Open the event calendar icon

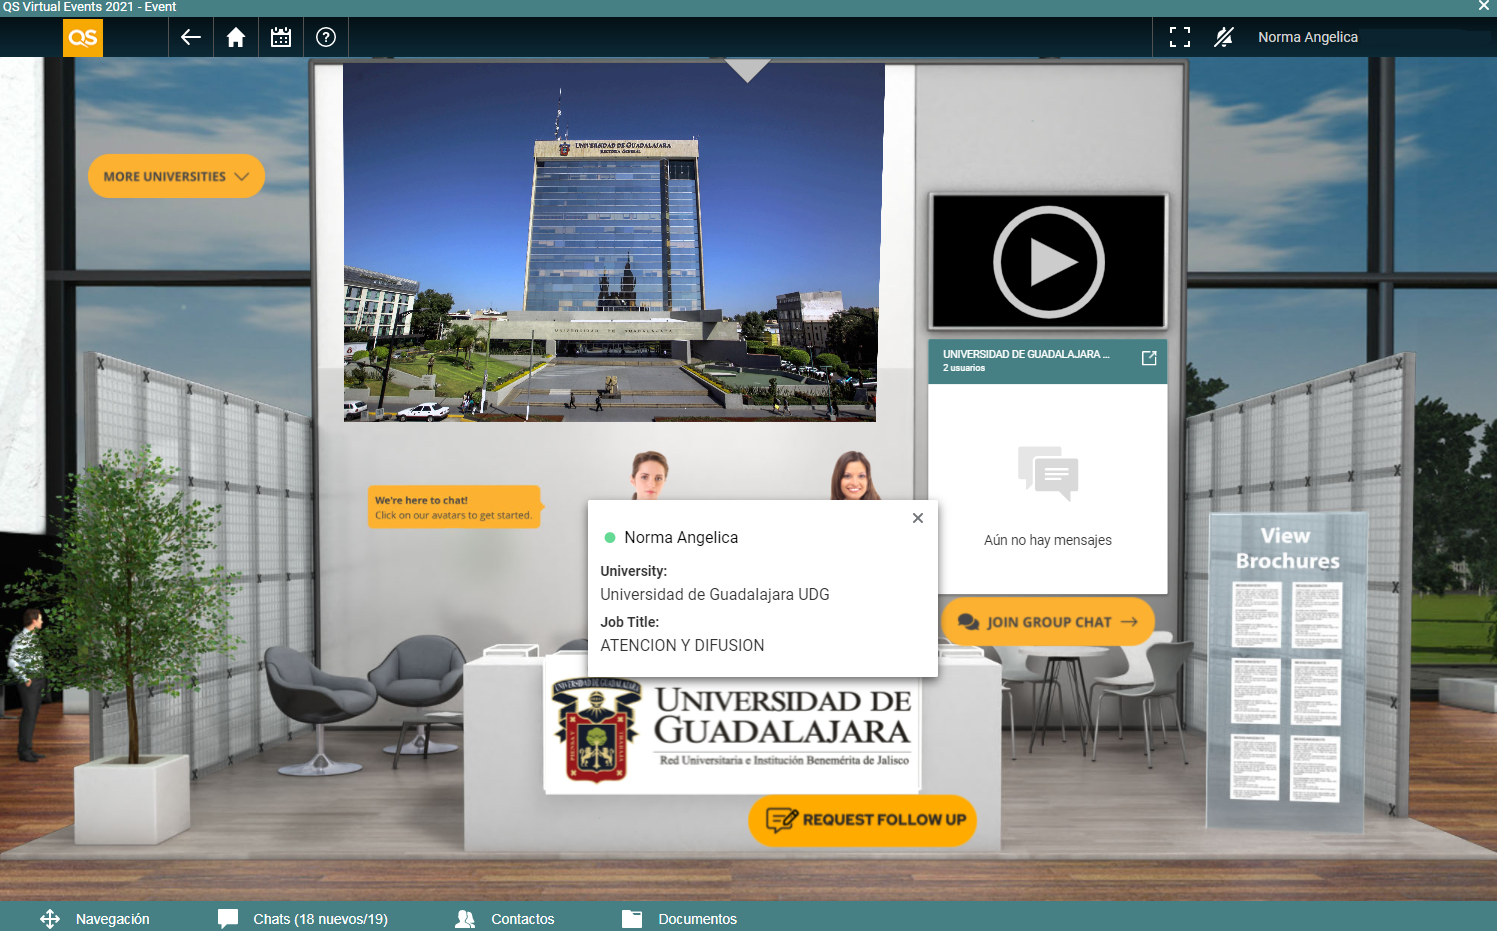click(x=281, y=38)
